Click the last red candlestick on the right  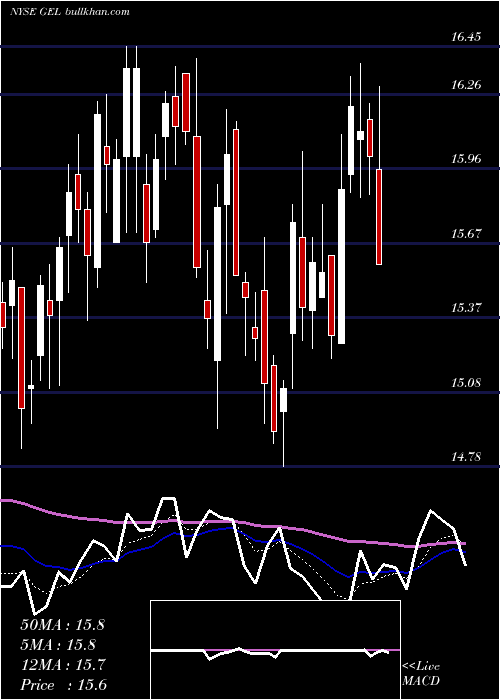click(x=379, y=217)
